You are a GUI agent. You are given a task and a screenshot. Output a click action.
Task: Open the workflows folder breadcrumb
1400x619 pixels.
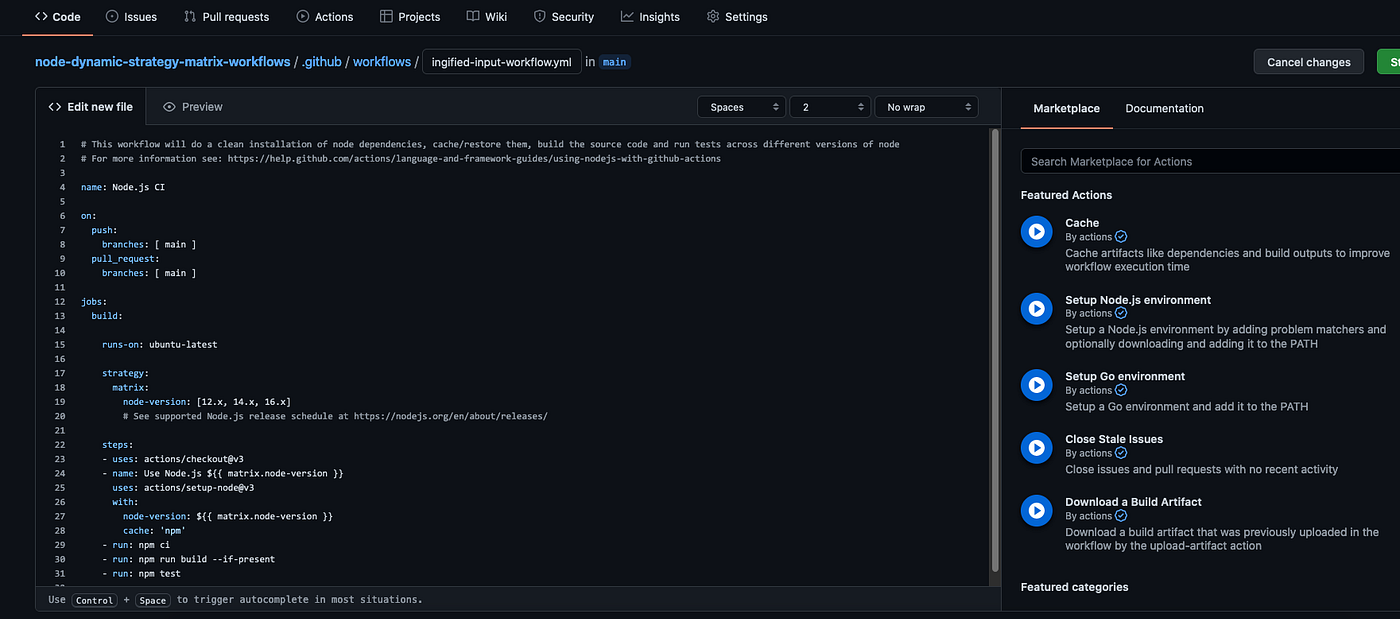382,62
